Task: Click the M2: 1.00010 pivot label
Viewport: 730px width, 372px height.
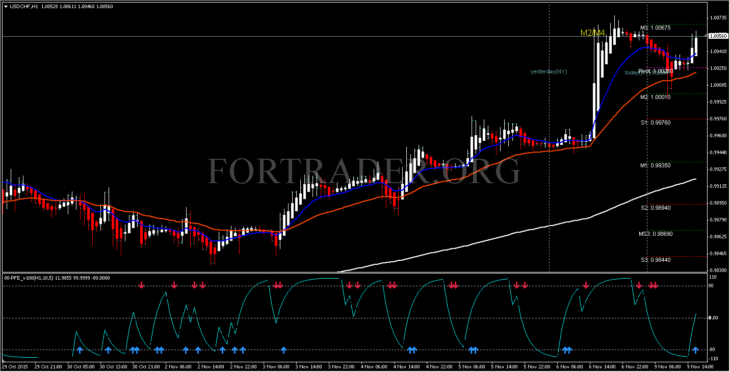Action: pyautogui.click(x=655, y=97)
